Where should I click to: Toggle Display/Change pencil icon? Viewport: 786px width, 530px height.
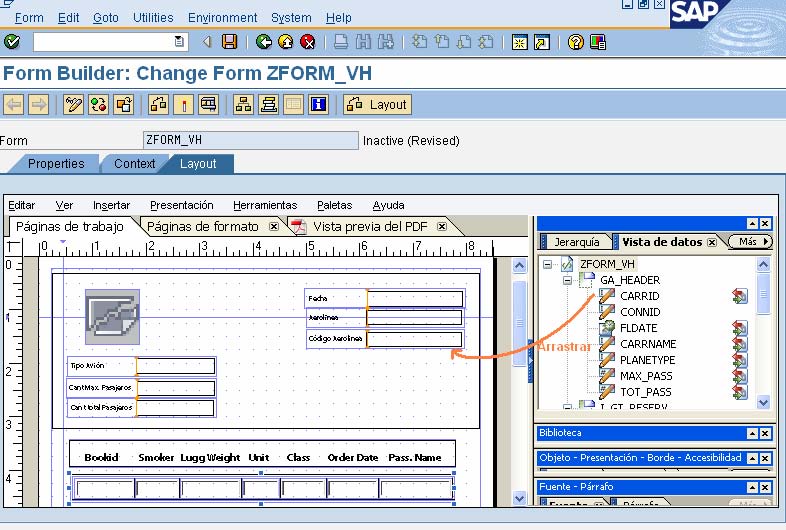click(74, 105)
